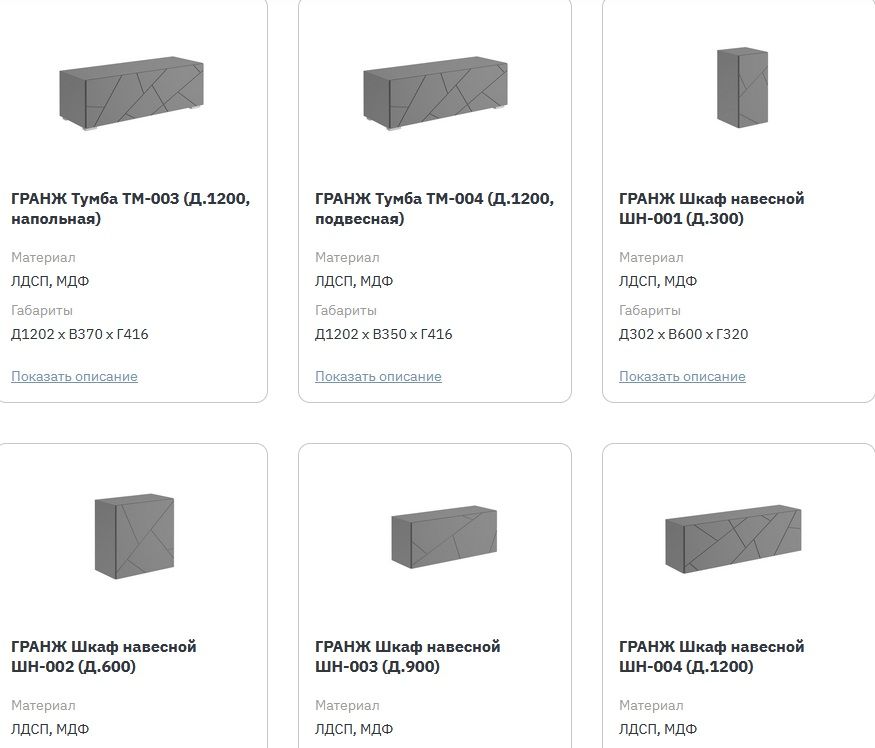Open ГРАНЖ Тумба ТМ-003 напольная title
Viewport: 875px width, 748px height.
coord(131,208)
